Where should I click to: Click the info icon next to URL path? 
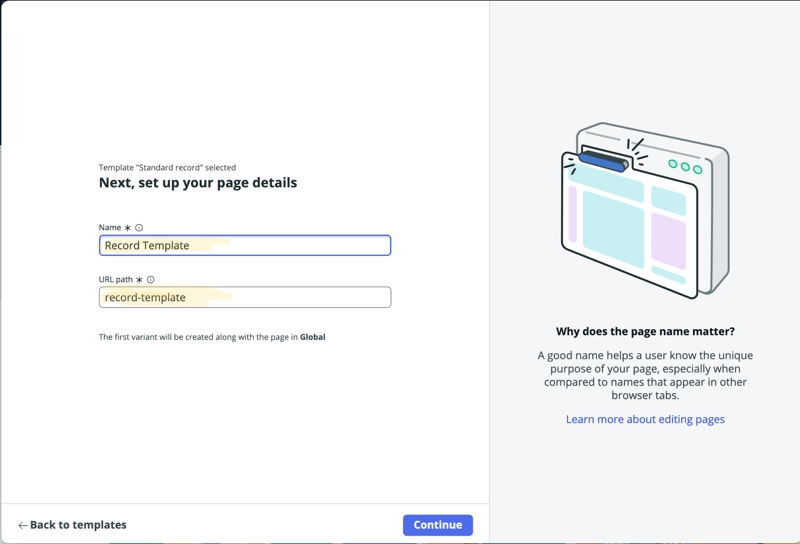click(151, 280)
